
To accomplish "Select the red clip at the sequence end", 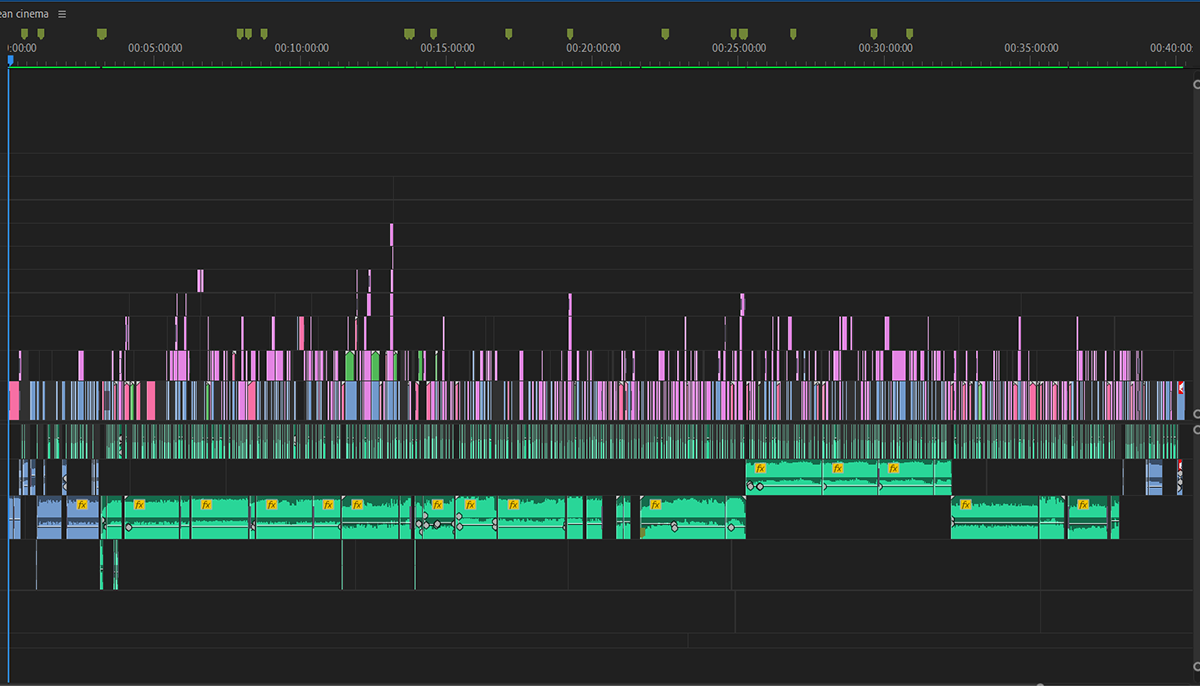I will point(1181,387).
